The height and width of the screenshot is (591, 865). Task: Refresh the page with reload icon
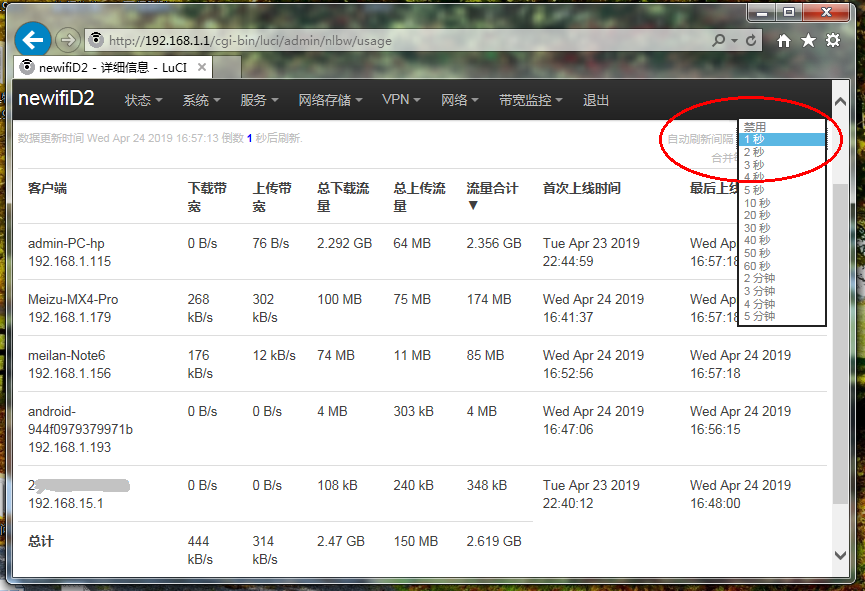point(752,41)
